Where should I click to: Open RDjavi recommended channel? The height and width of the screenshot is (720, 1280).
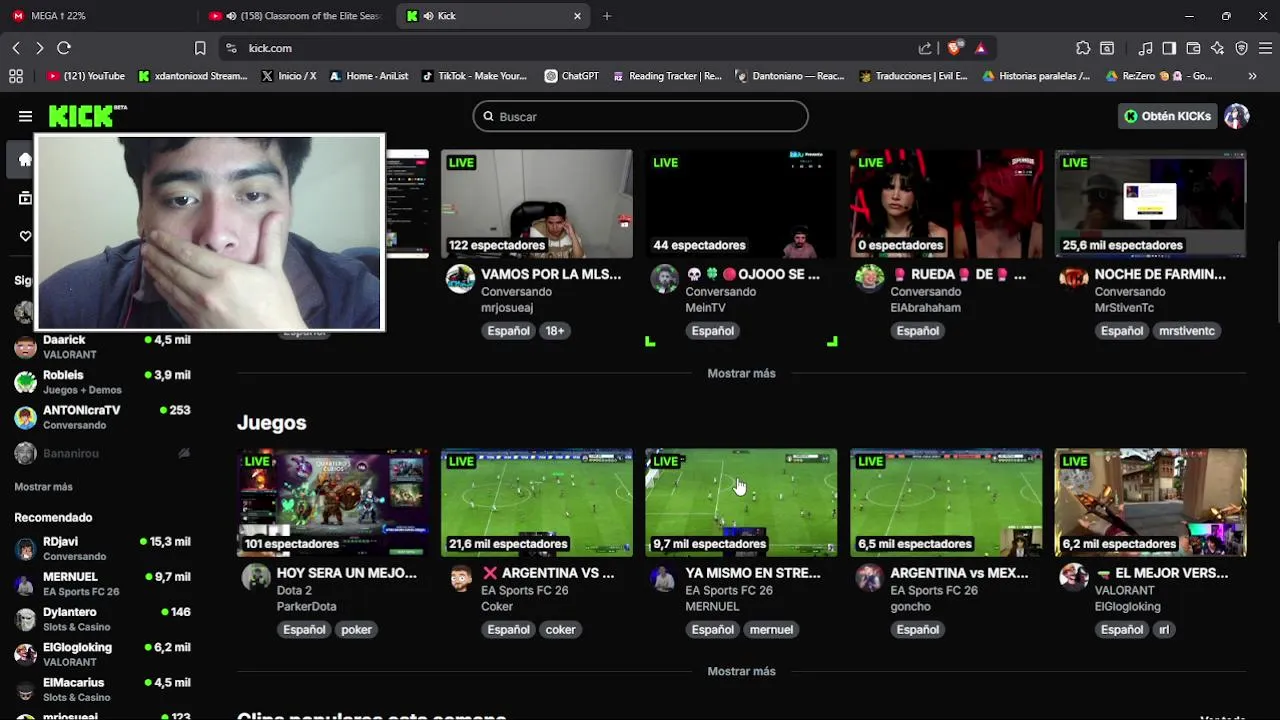coord(102,548)
